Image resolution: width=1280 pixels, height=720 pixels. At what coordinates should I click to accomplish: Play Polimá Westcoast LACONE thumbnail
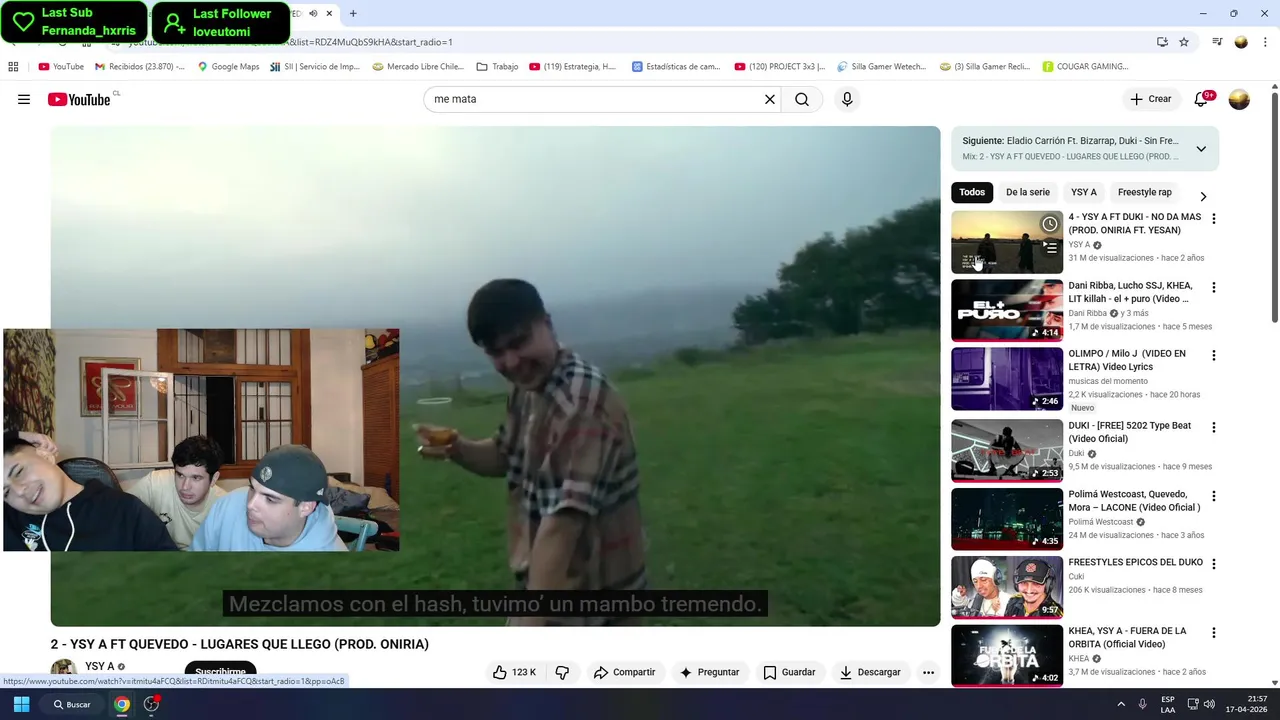click(1007, 519)
